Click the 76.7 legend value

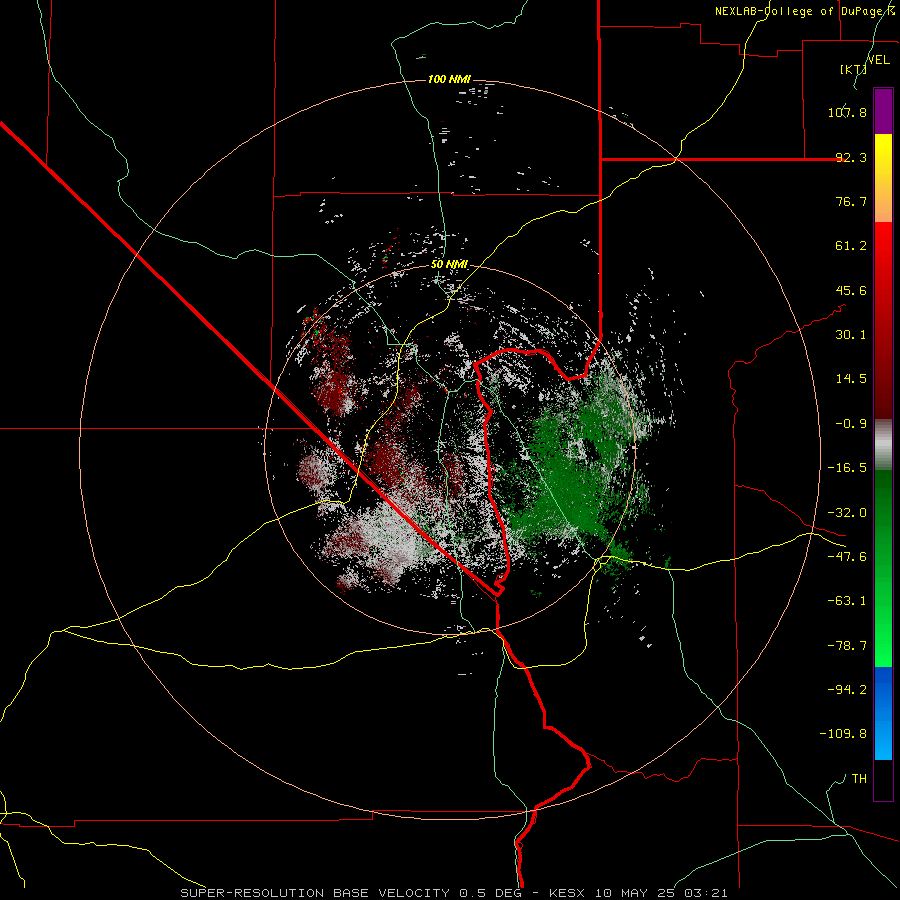click(851, 201)
